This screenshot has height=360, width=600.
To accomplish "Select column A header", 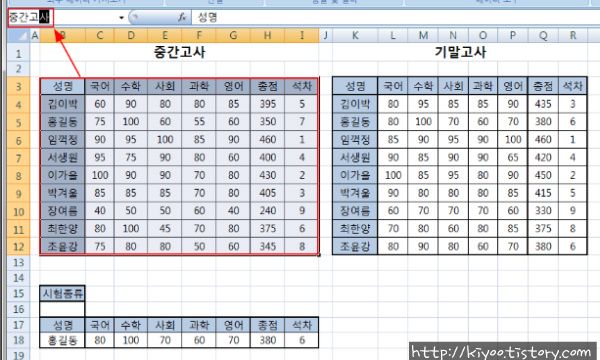I will (35, 36).
